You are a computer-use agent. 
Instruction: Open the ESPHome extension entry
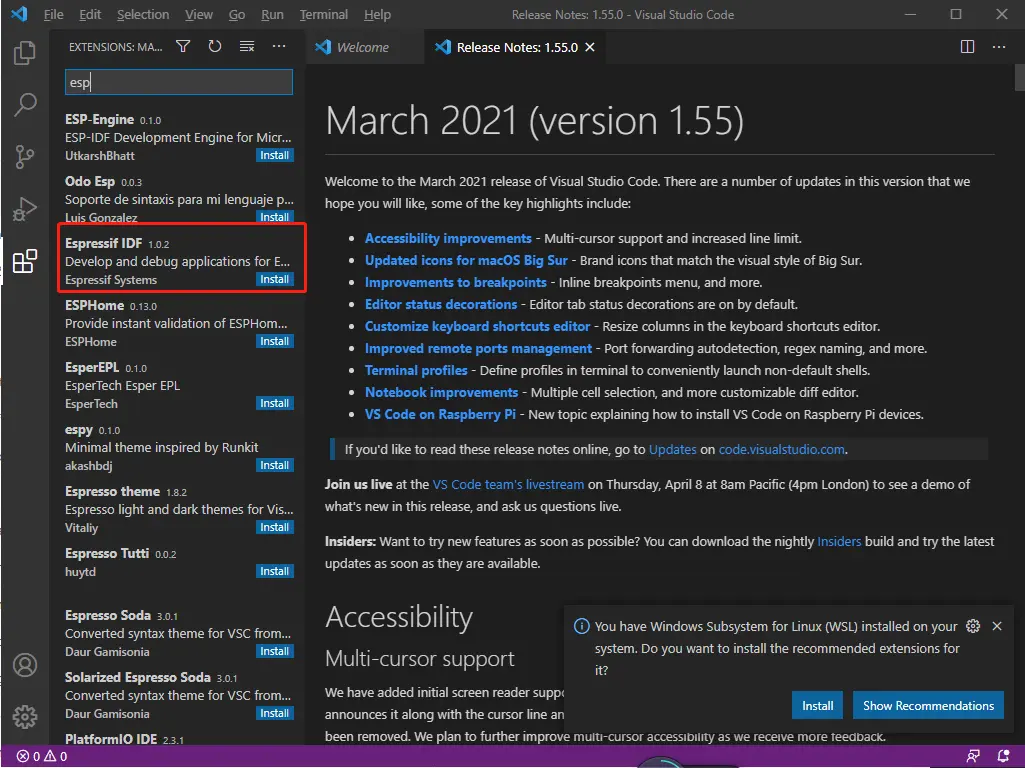pos(178,323)
